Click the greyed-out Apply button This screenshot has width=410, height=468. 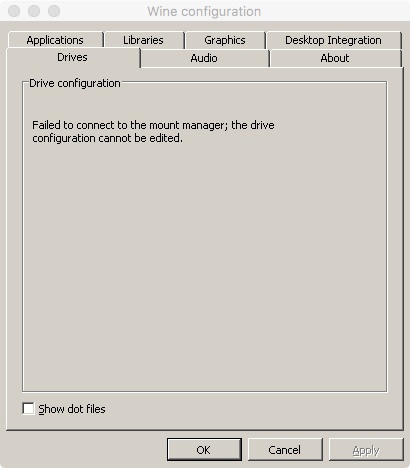pyautogui.click(x=366, y=450)
